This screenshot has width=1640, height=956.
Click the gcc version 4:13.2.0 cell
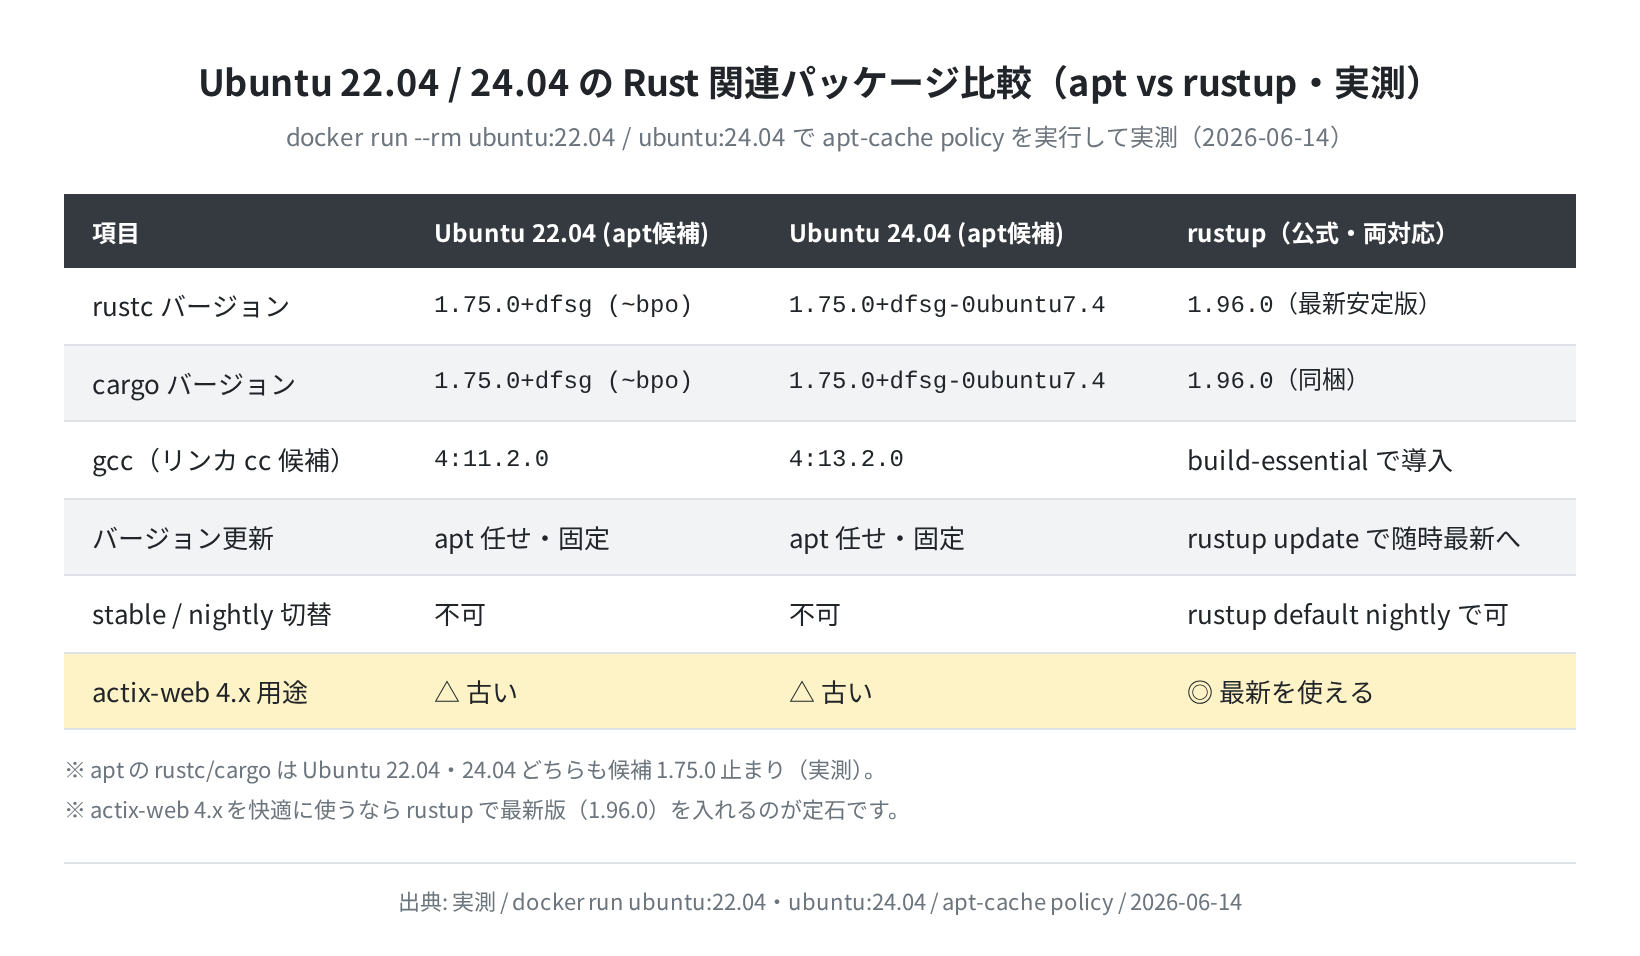pos(846,459)
